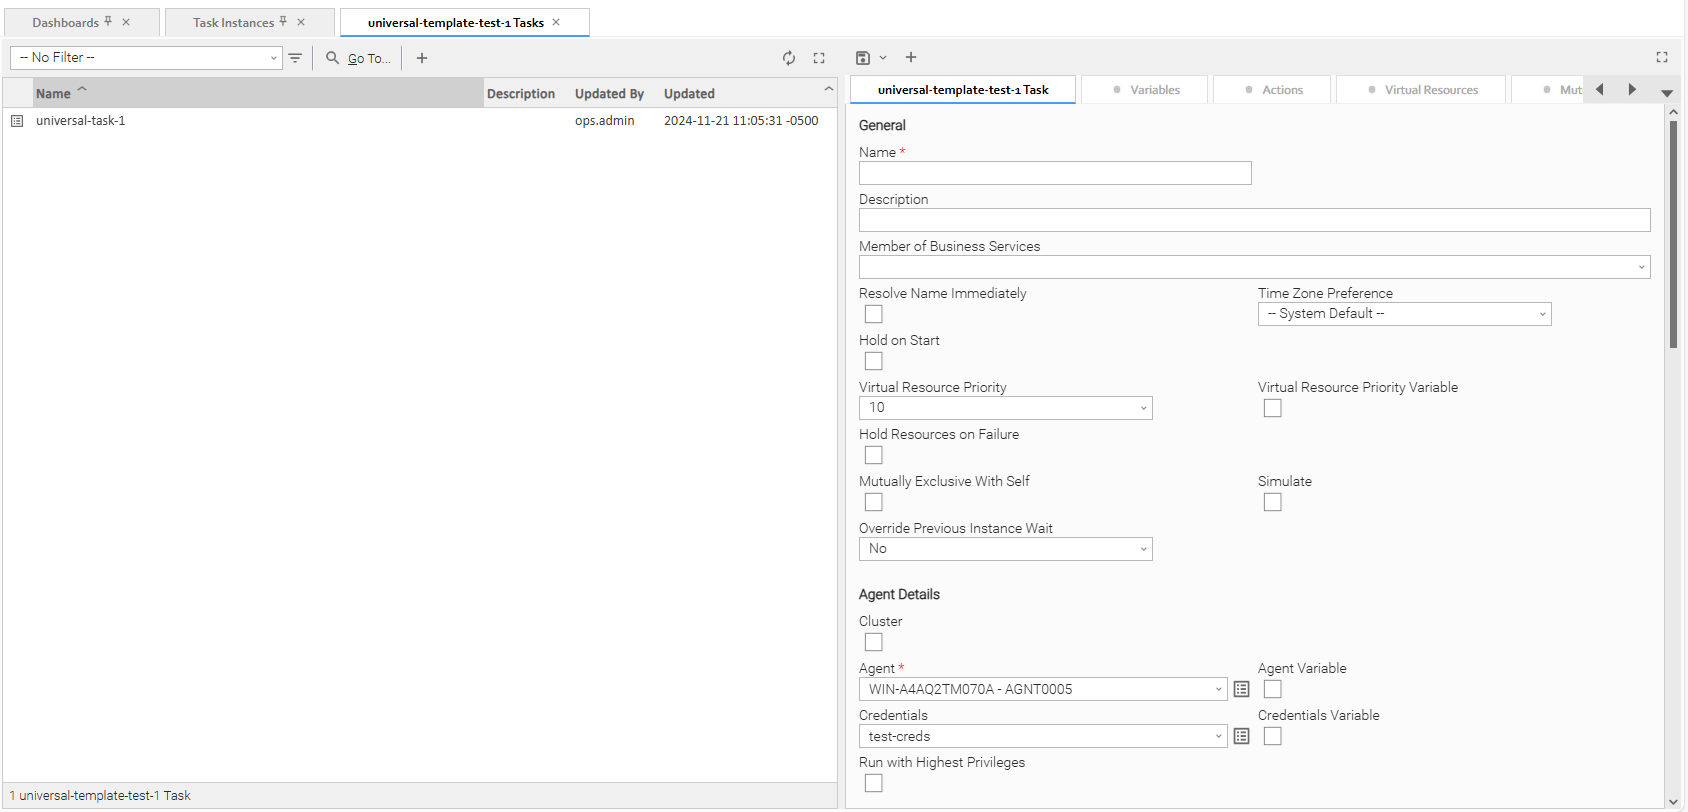
Task: Toggle Mutually Exclusive With Self checkbox
Action: point(874,502)
